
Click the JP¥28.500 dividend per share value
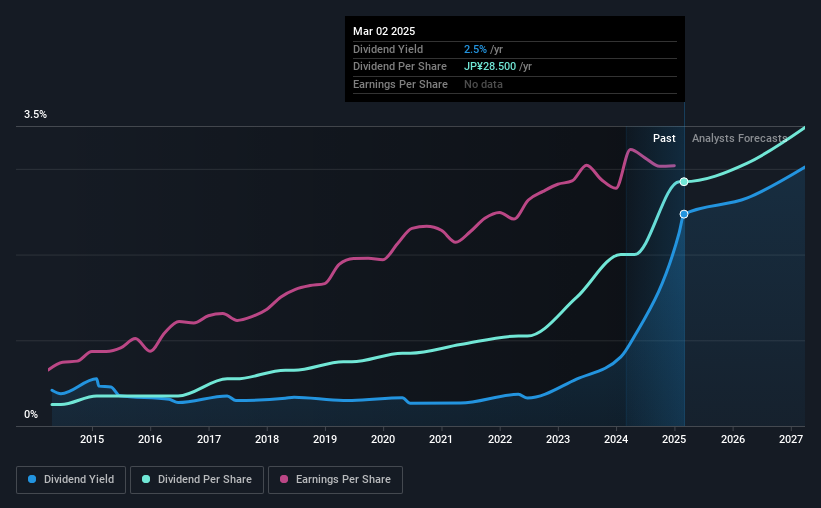click(490, 67)
